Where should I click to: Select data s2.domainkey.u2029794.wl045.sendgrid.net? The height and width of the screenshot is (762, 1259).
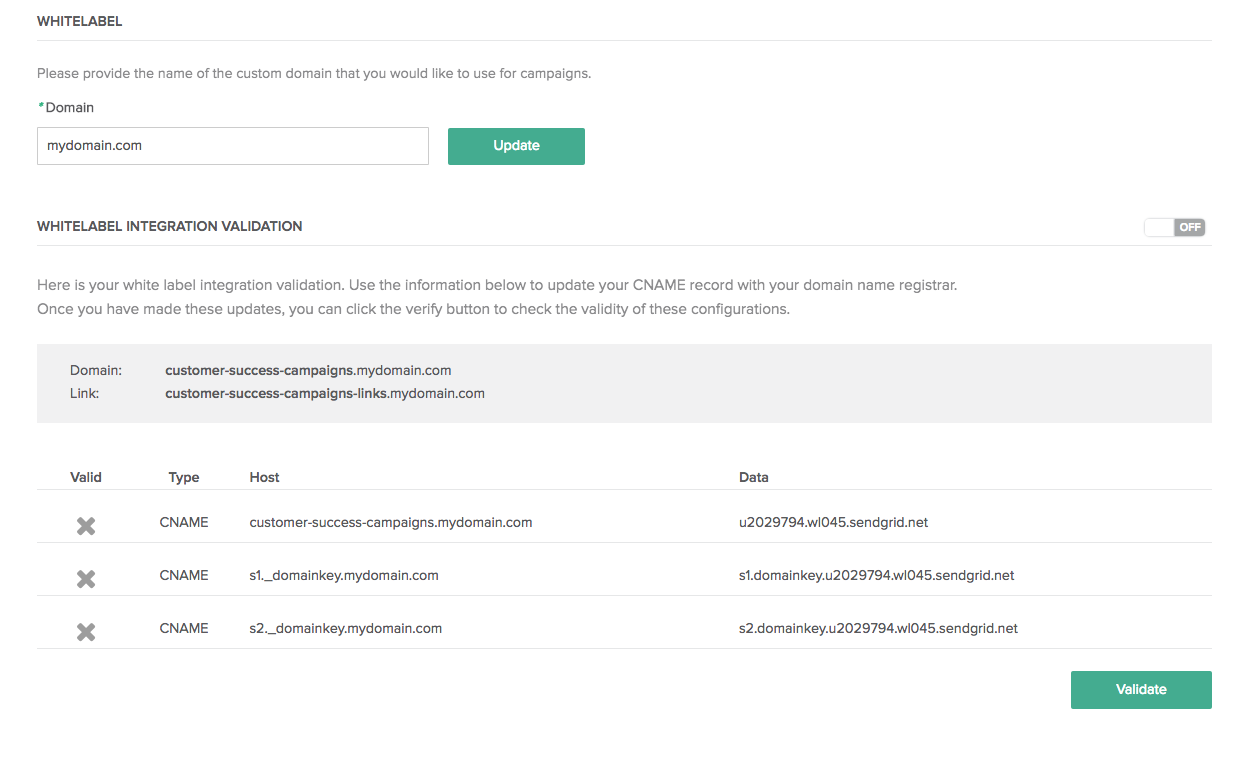(x=879, y=628)
